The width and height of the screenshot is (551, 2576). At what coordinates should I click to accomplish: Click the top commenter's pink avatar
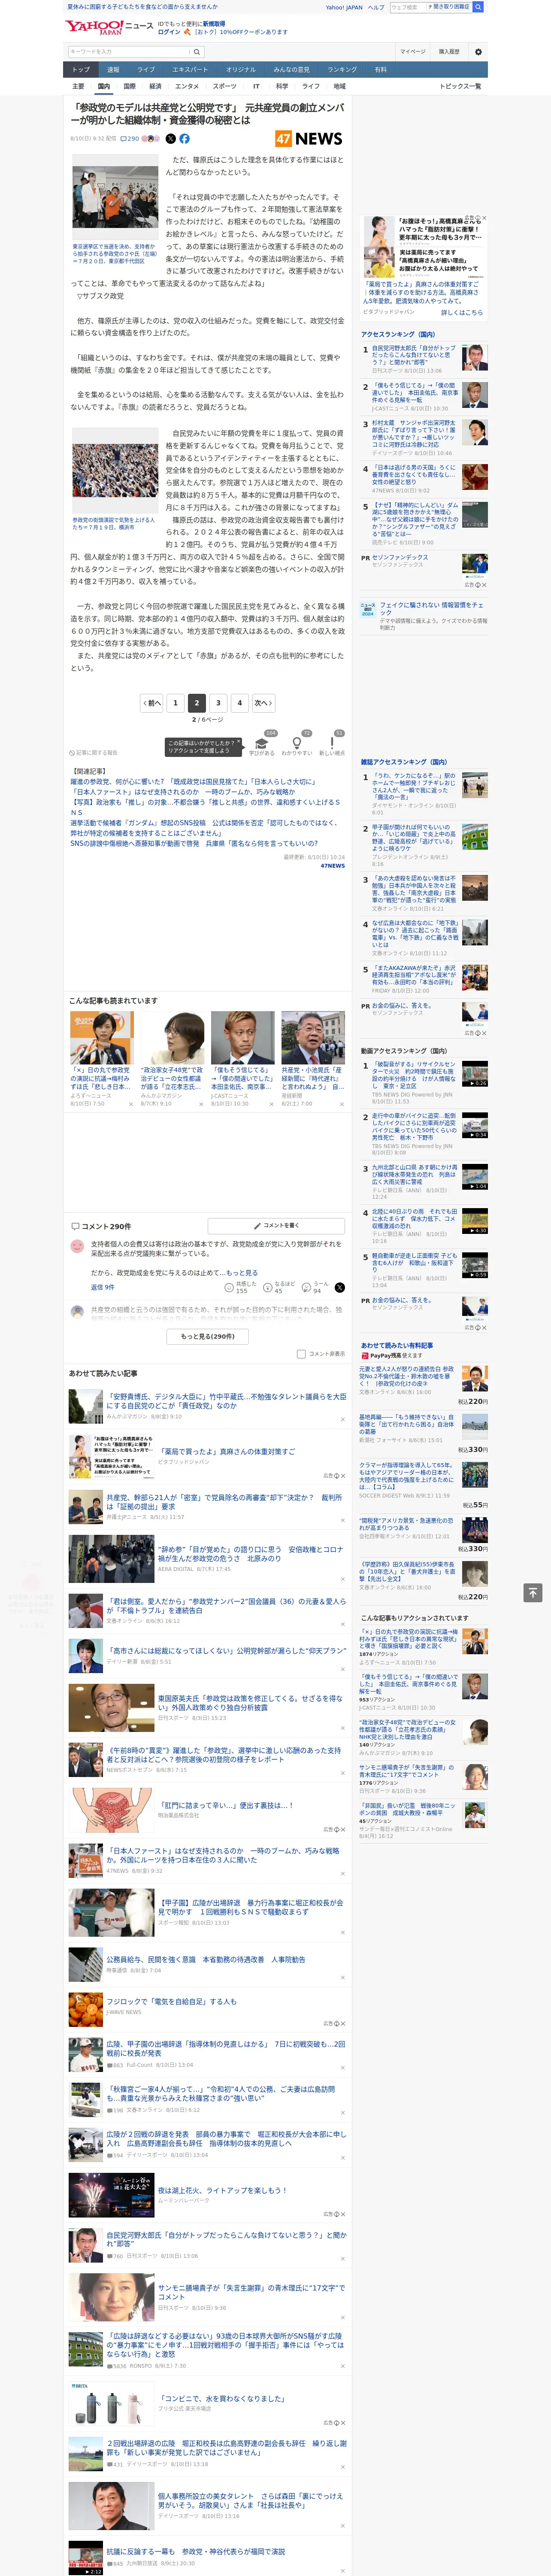pyautogui.click(x=77, y=1246)
